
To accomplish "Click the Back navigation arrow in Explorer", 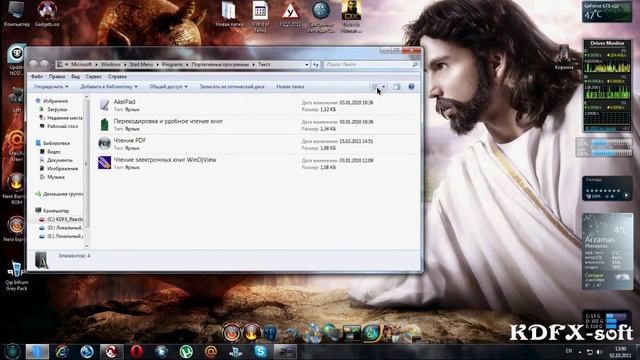I will [x=33, y=64].
